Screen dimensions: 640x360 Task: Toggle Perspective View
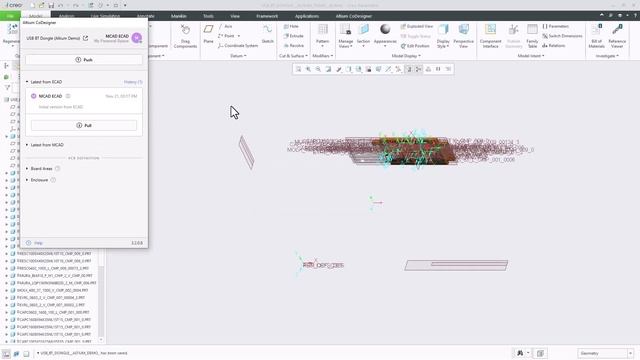463,36
